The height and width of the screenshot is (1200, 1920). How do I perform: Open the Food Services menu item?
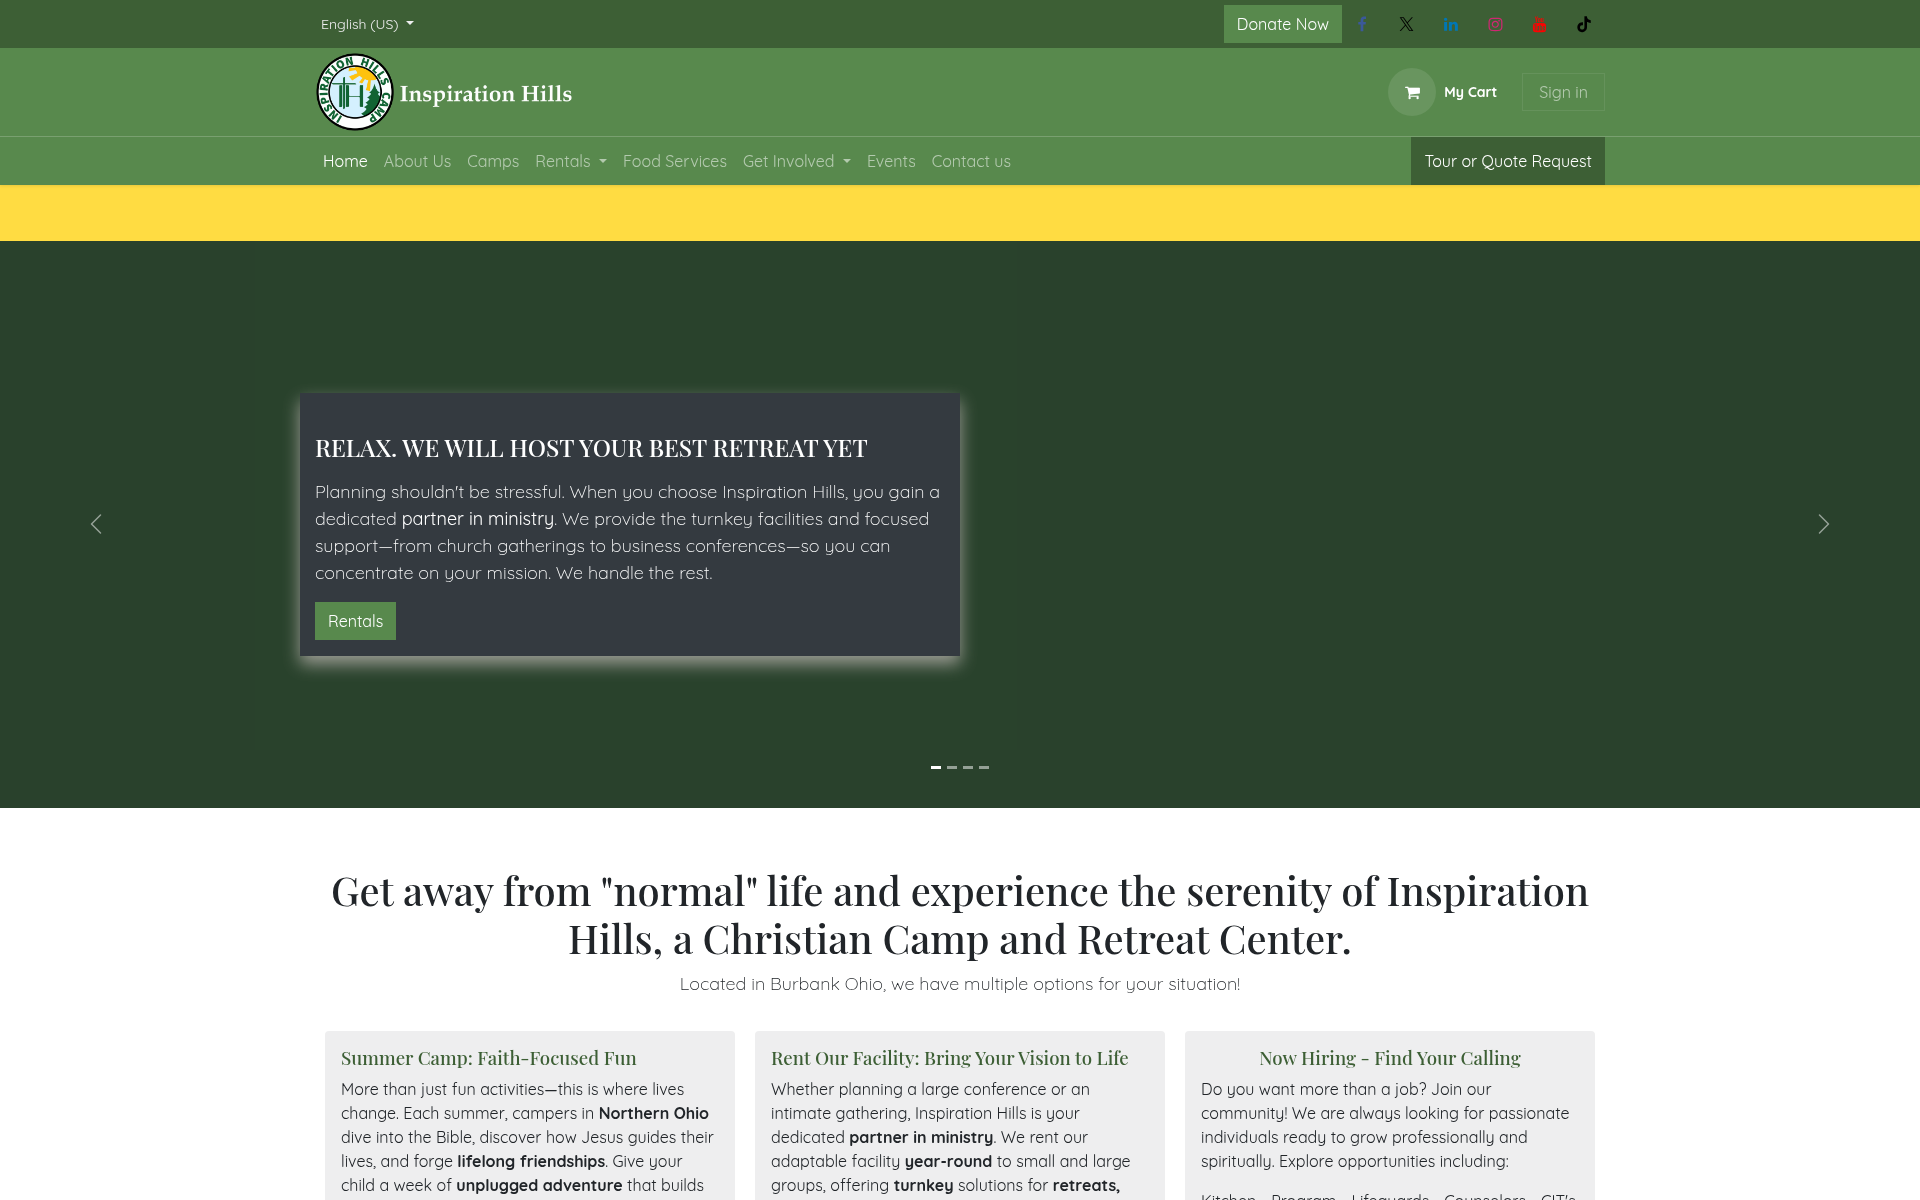click(675, 161)
